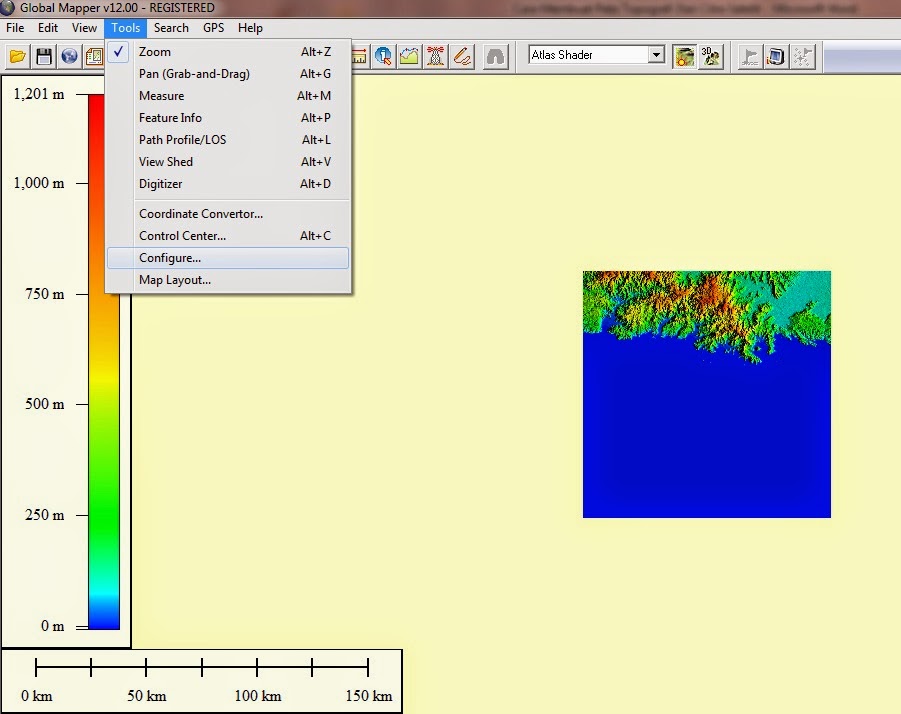Open the Search menu
The height and width of the screenshot is (714, 901).
tap(171, 28)
